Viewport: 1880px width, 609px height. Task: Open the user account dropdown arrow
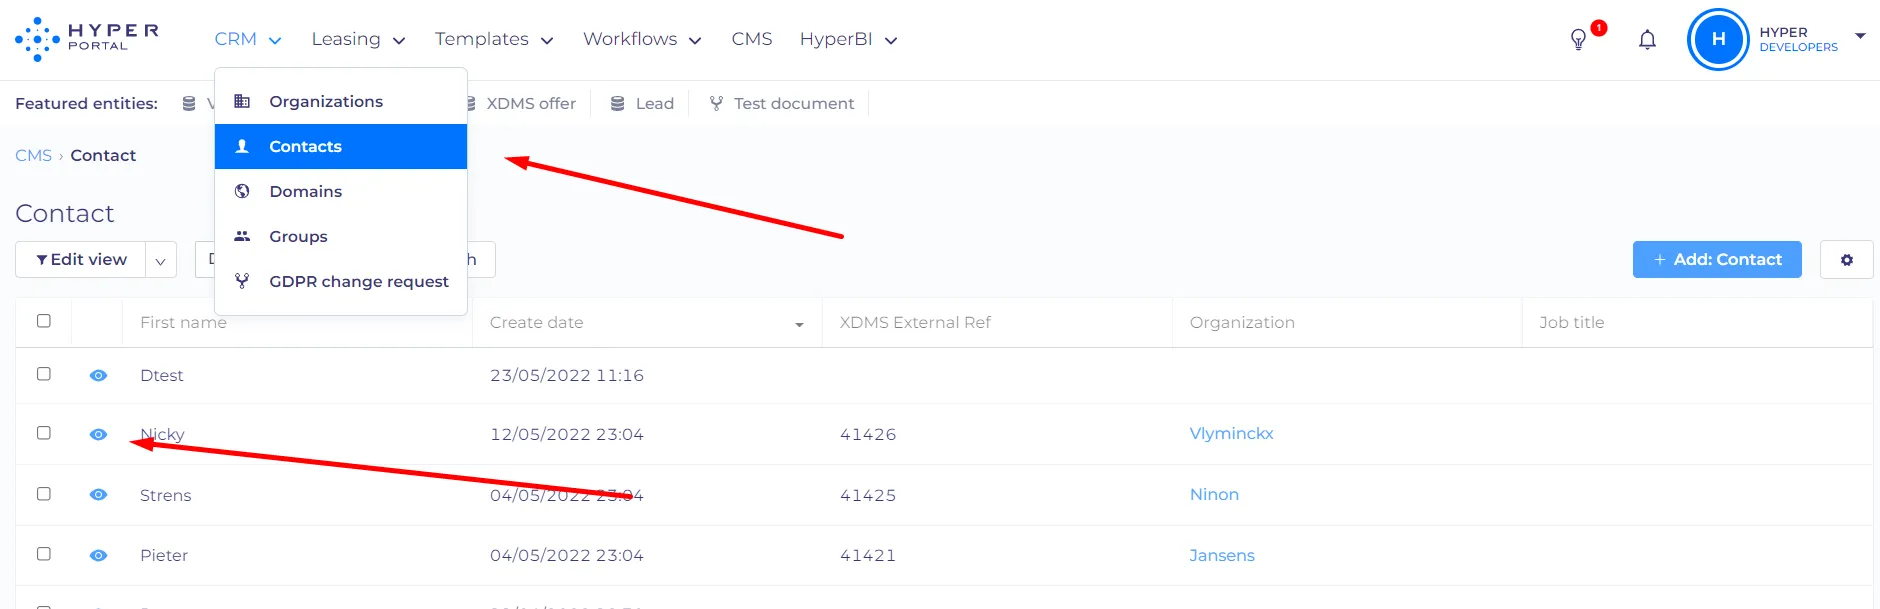coord(1860,36)
